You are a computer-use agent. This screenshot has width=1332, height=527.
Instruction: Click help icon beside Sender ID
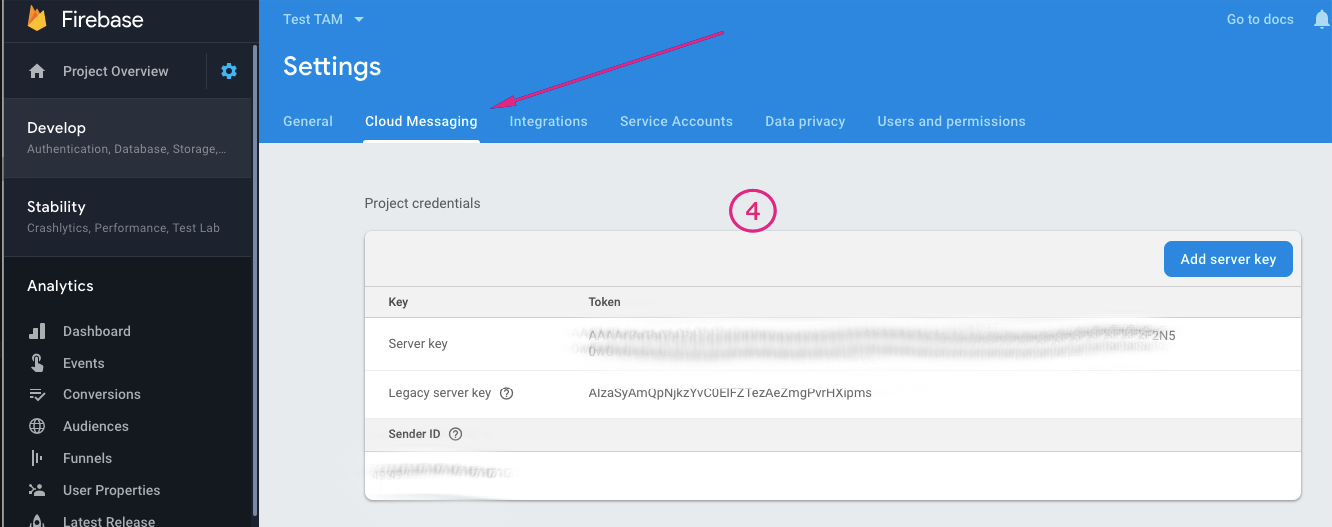point(456,434)
